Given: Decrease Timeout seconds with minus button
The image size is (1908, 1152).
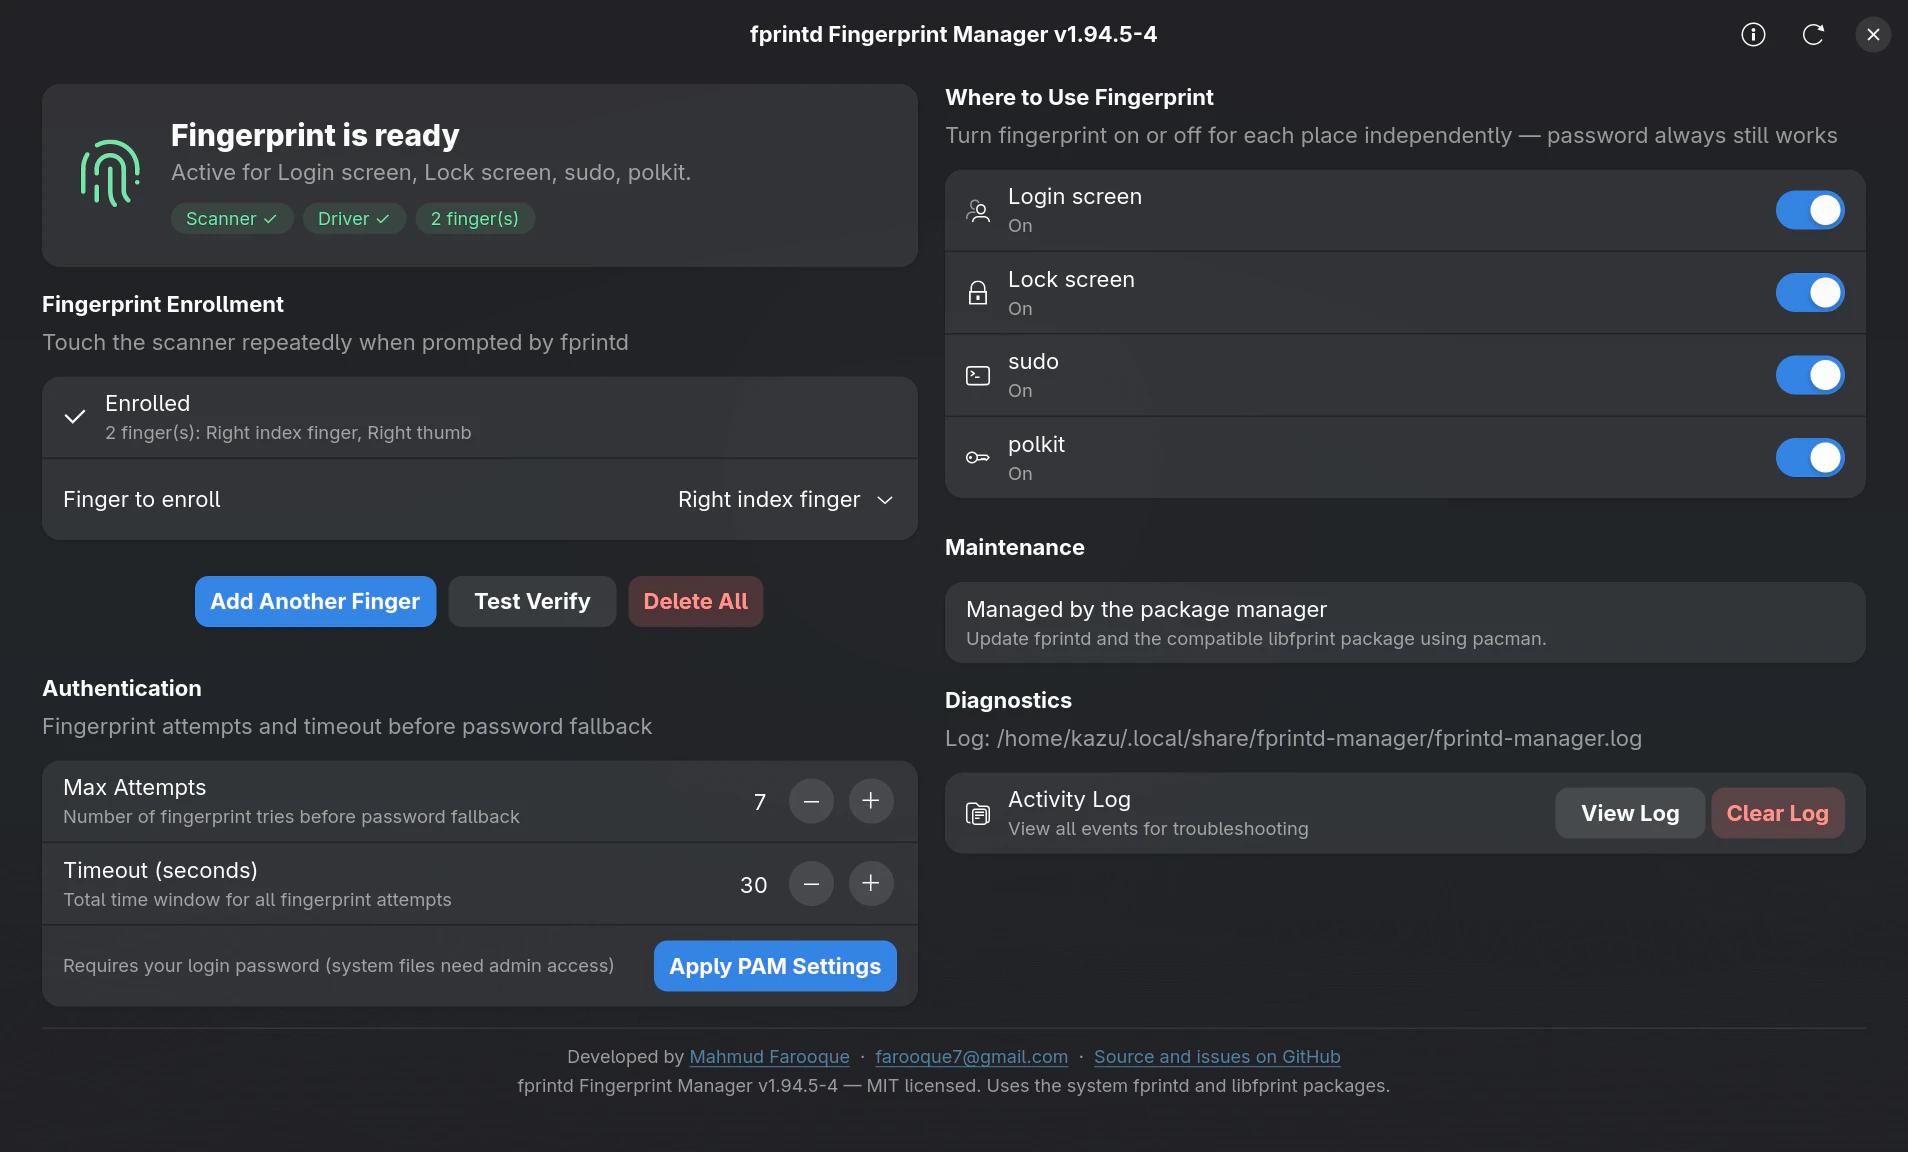Looking at the screenshot, I should [x=811, y=884].
